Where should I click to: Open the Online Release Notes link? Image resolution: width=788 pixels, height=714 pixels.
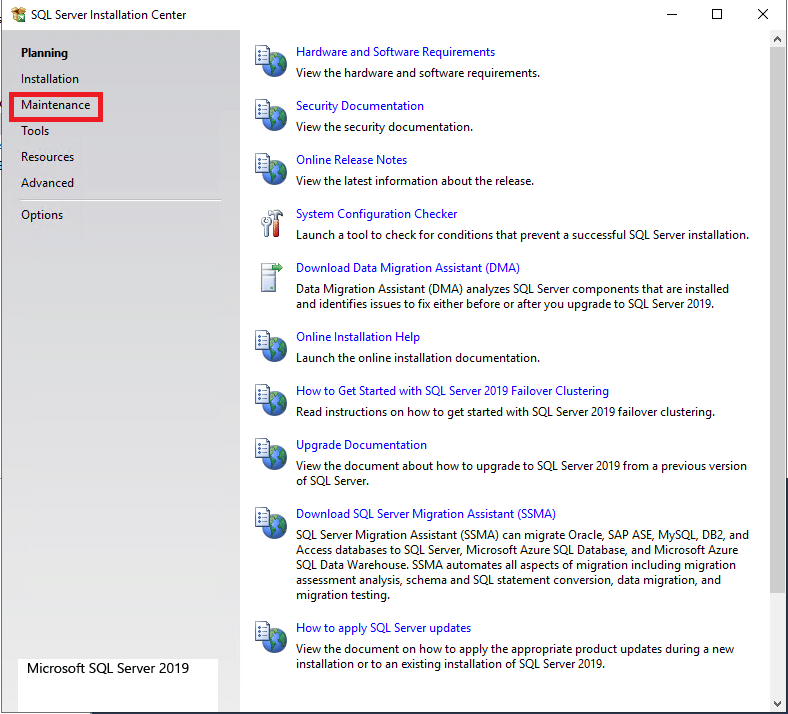click(x=351, y=160)
